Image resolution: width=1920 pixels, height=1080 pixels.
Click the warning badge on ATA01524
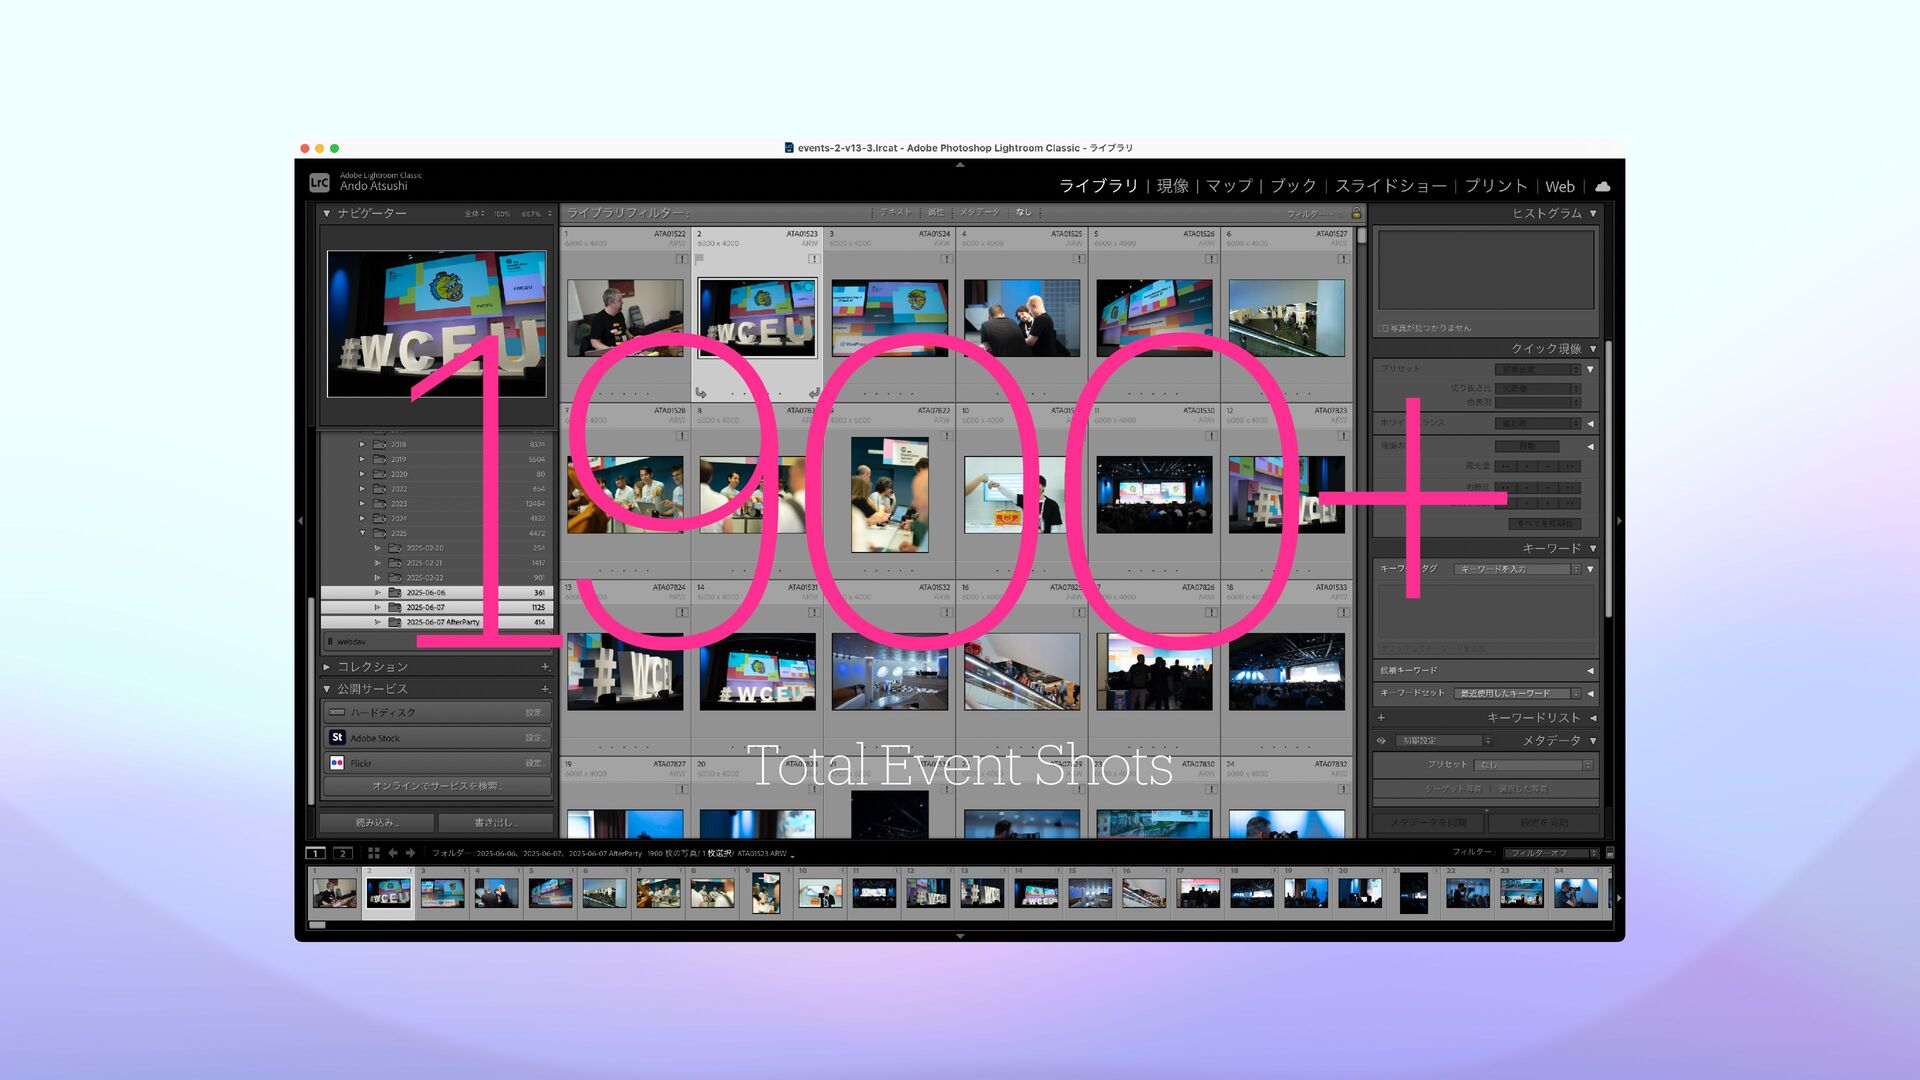point(945,259)
